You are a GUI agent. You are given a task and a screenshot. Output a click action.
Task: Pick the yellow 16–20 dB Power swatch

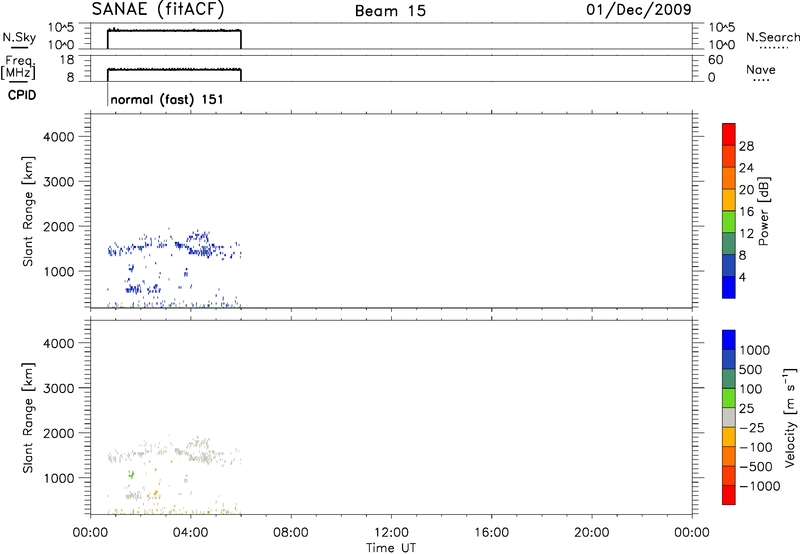[x=729, y=199]
